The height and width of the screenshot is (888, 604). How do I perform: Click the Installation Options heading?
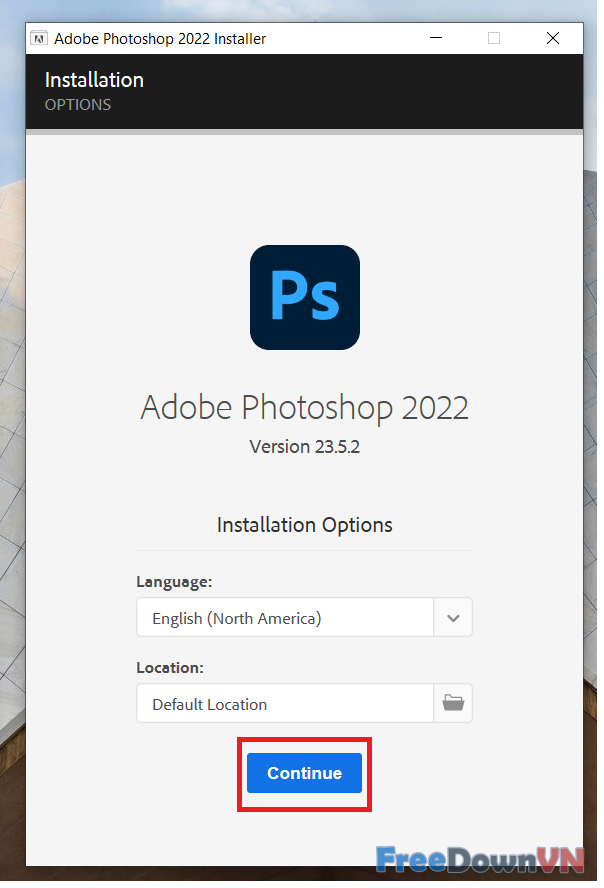click(x=304, y=525)
